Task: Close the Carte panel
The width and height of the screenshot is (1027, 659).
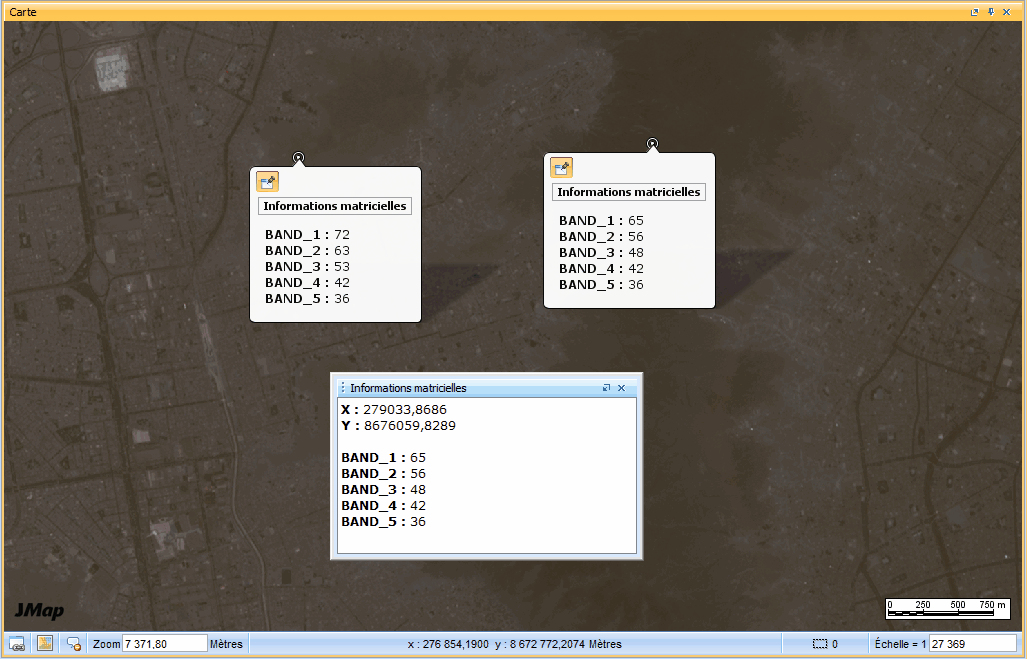Action: pyautogui.click(x=1007, y=11)
